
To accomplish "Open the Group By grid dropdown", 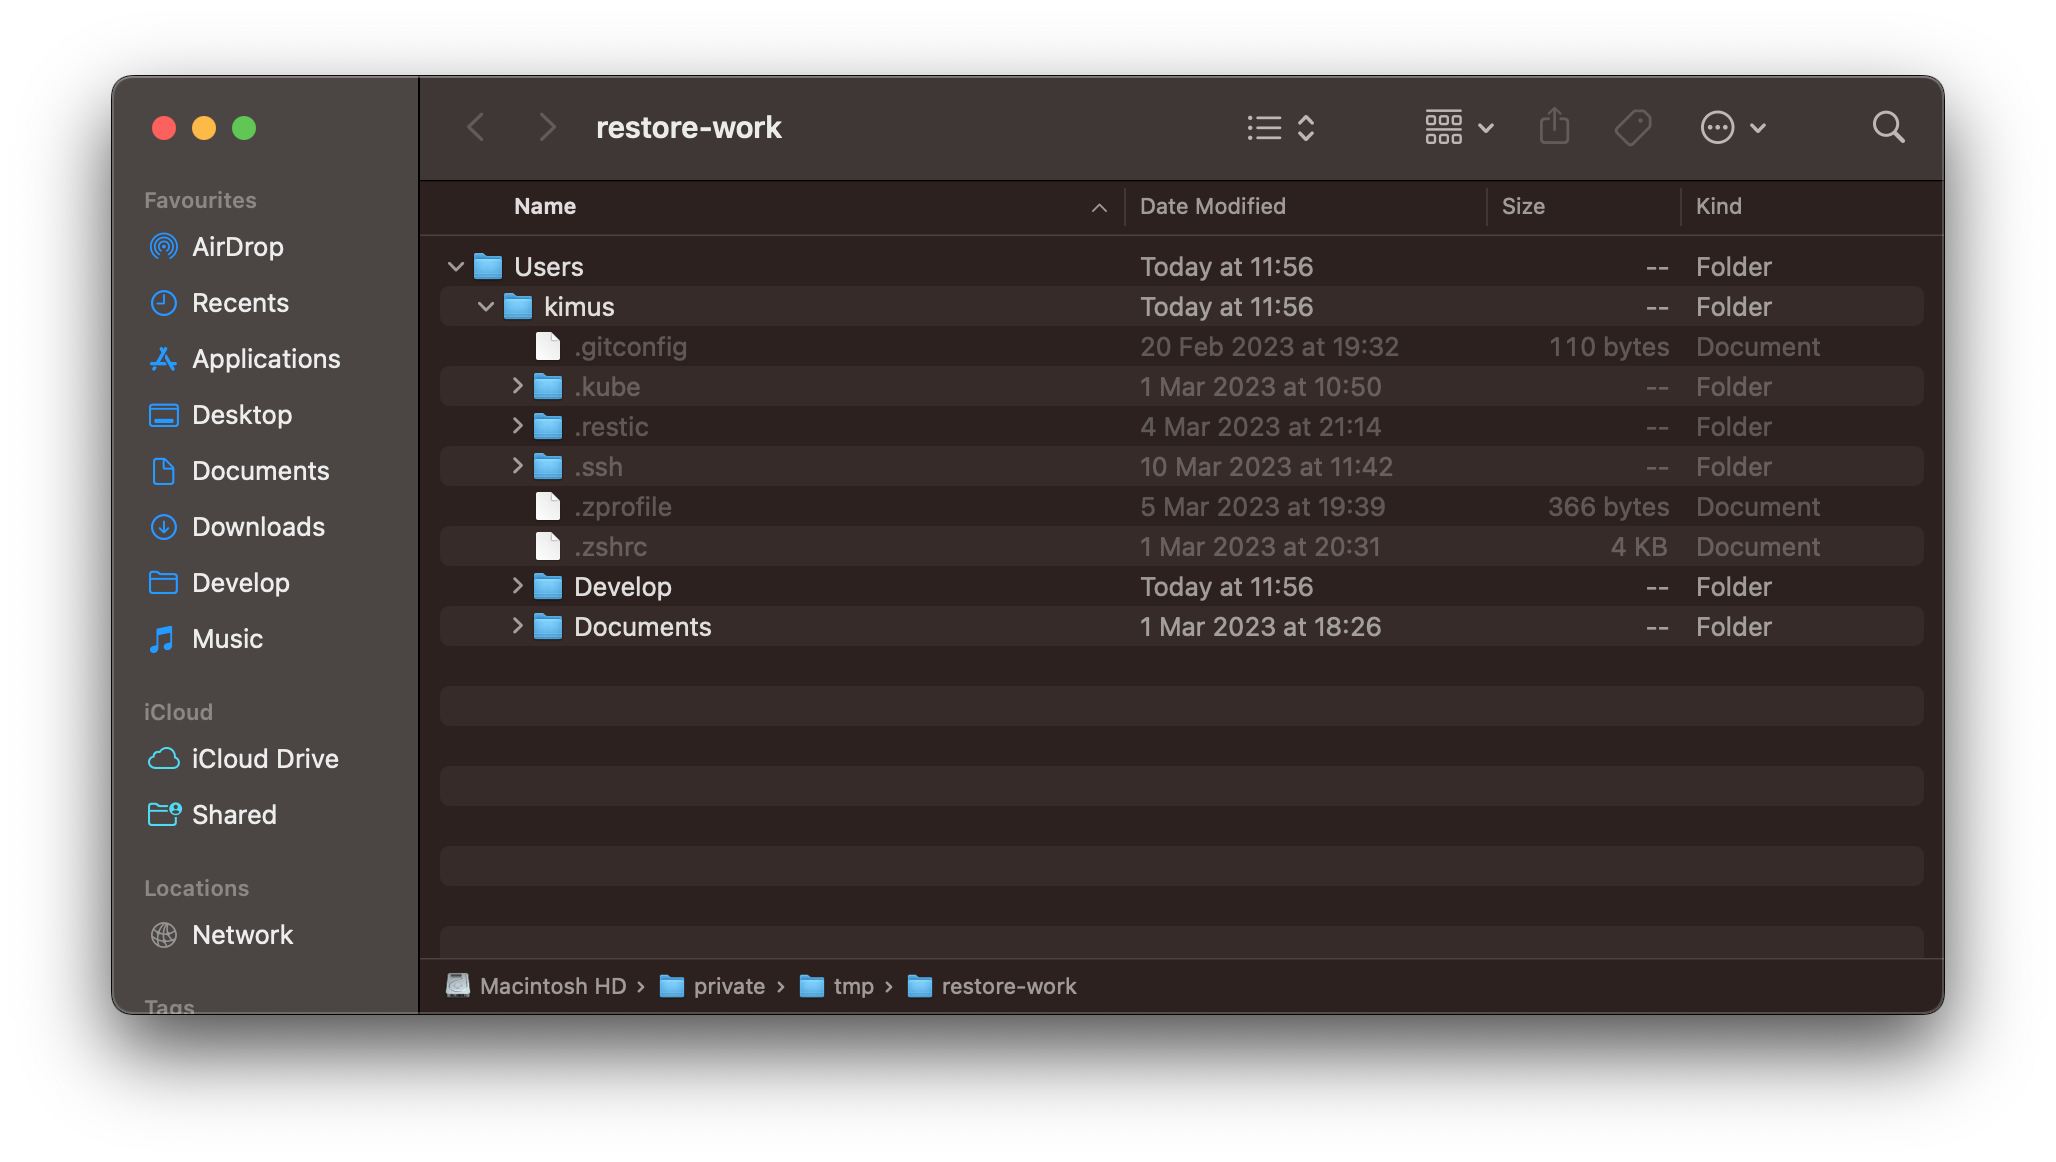I will click(x=1459, y=127).
